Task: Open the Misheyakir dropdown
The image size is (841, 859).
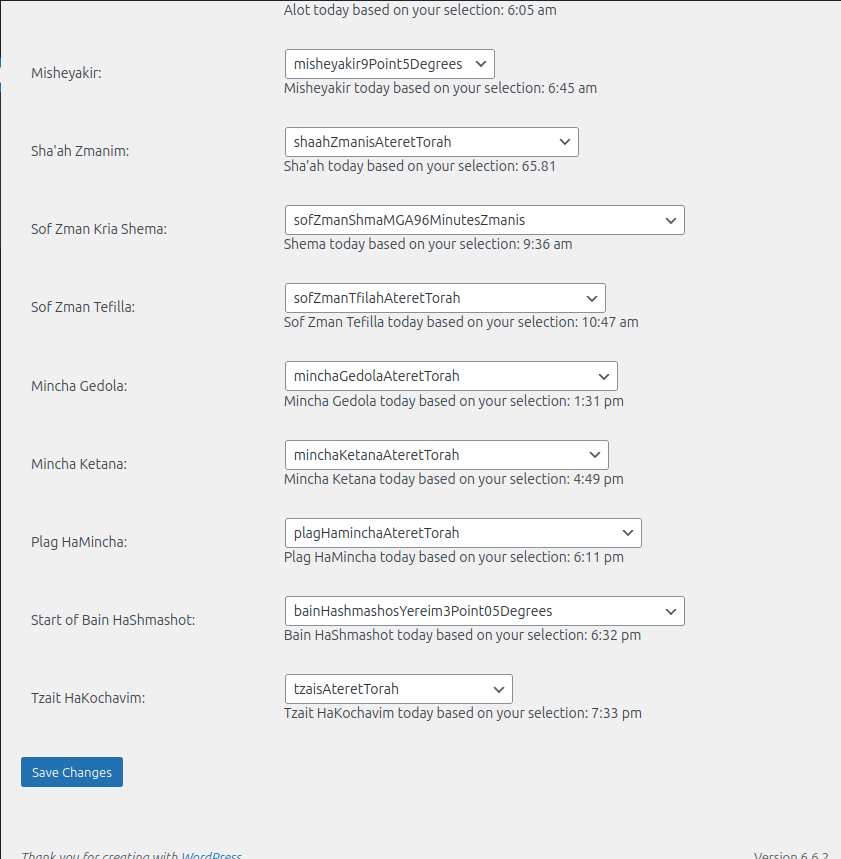Action: click(x=389, y=64)
